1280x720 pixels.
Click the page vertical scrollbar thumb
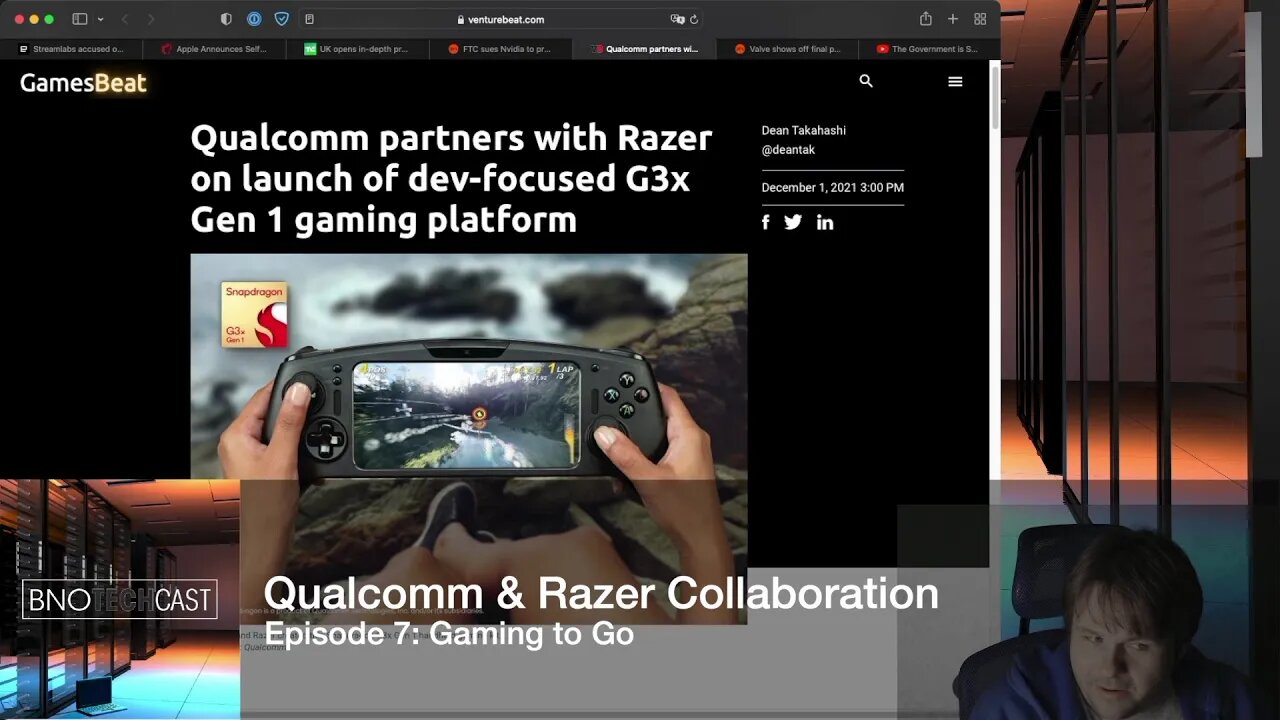[x=995, y=97]
